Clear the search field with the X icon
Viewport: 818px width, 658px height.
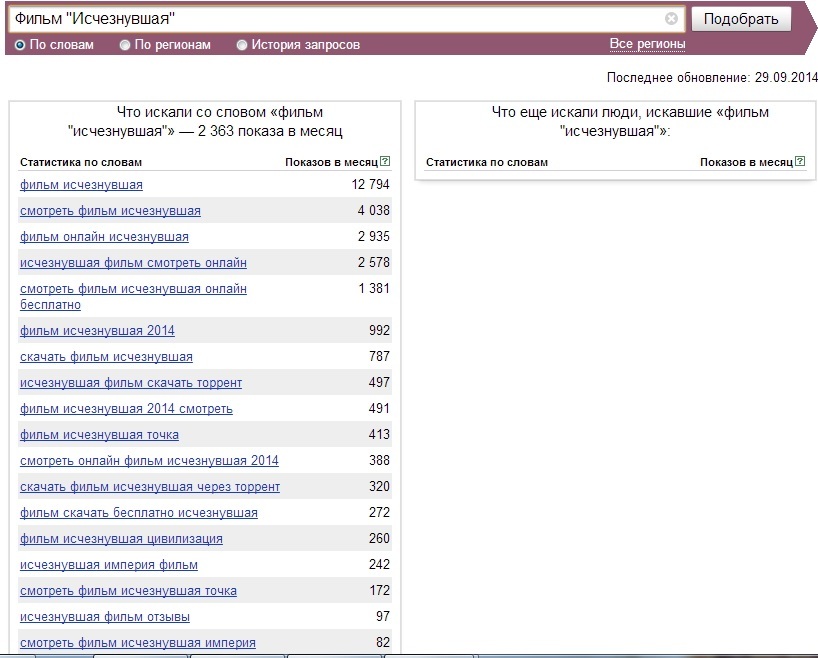tap(671, 19)
